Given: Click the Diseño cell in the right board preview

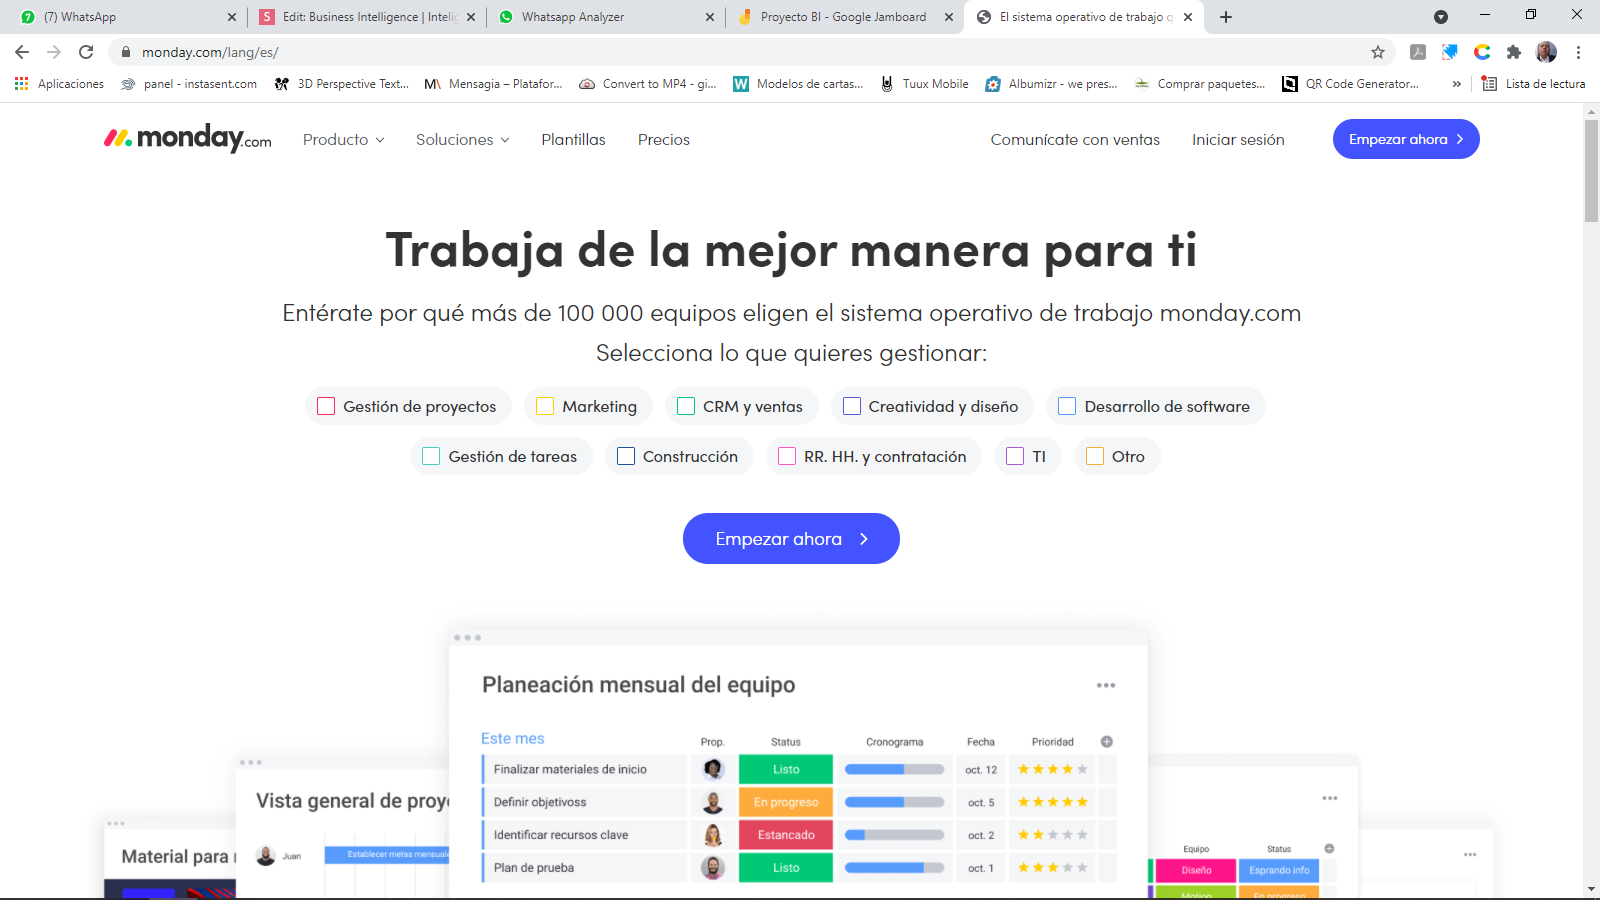Looking at the screenshot, I should (1196, 870).
